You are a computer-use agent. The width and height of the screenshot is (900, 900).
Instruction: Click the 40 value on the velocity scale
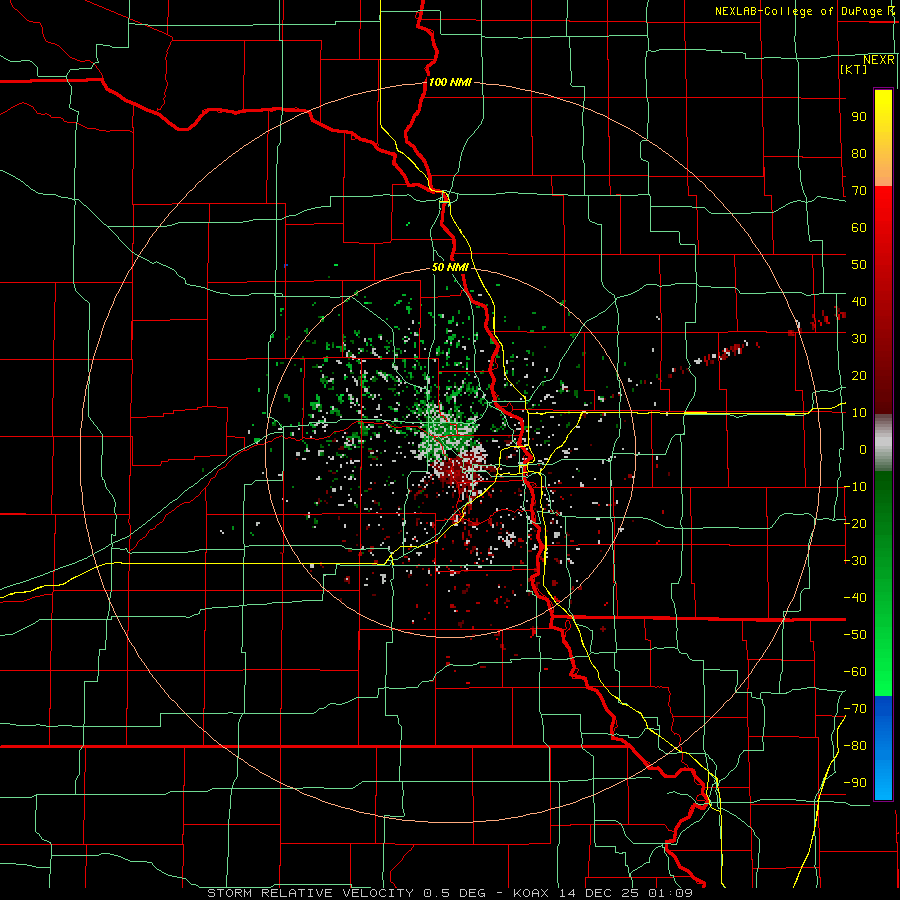pyautogui.click(x=859, y=301)
